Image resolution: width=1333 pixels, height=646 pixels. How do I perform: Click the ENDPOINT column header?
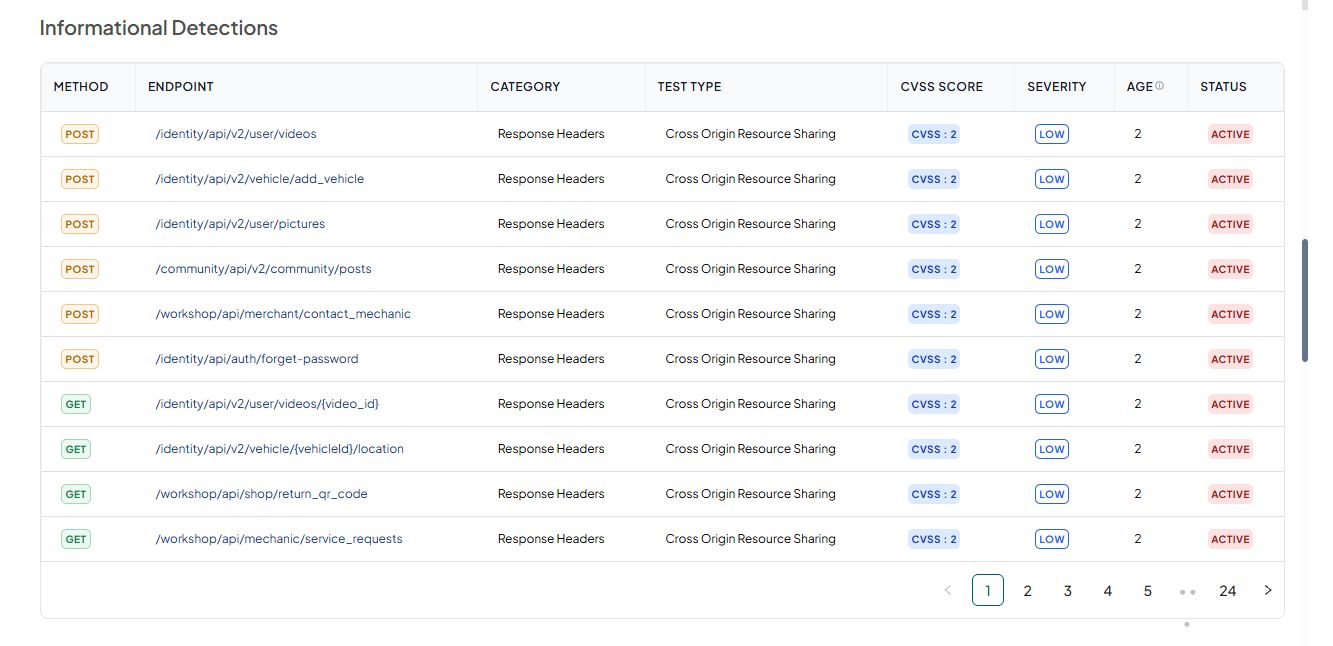pos(181,87)
